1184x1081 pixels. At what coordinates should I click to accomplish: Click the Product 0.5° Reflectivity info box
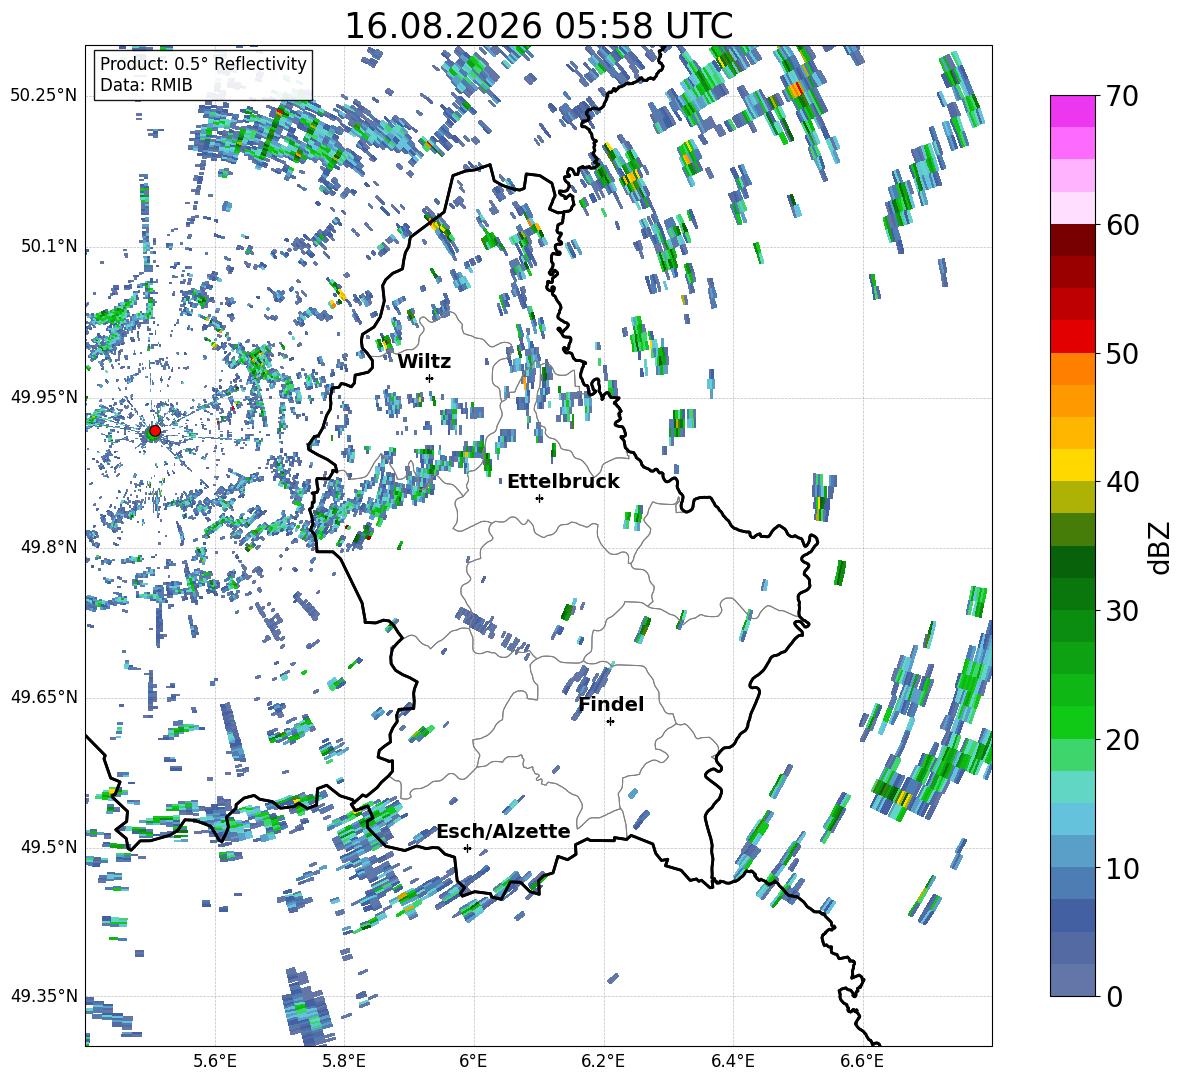tap(203, 74)
